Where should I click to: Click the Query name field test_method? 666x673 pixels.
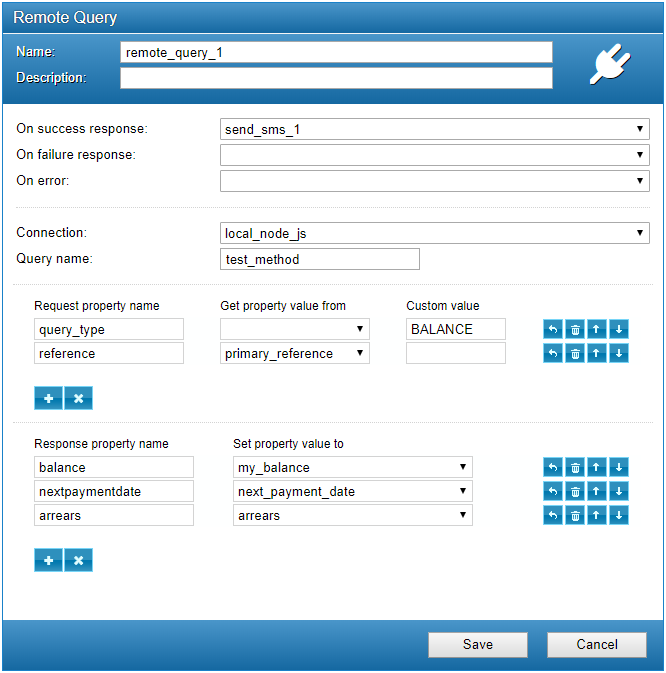(320, 259)
